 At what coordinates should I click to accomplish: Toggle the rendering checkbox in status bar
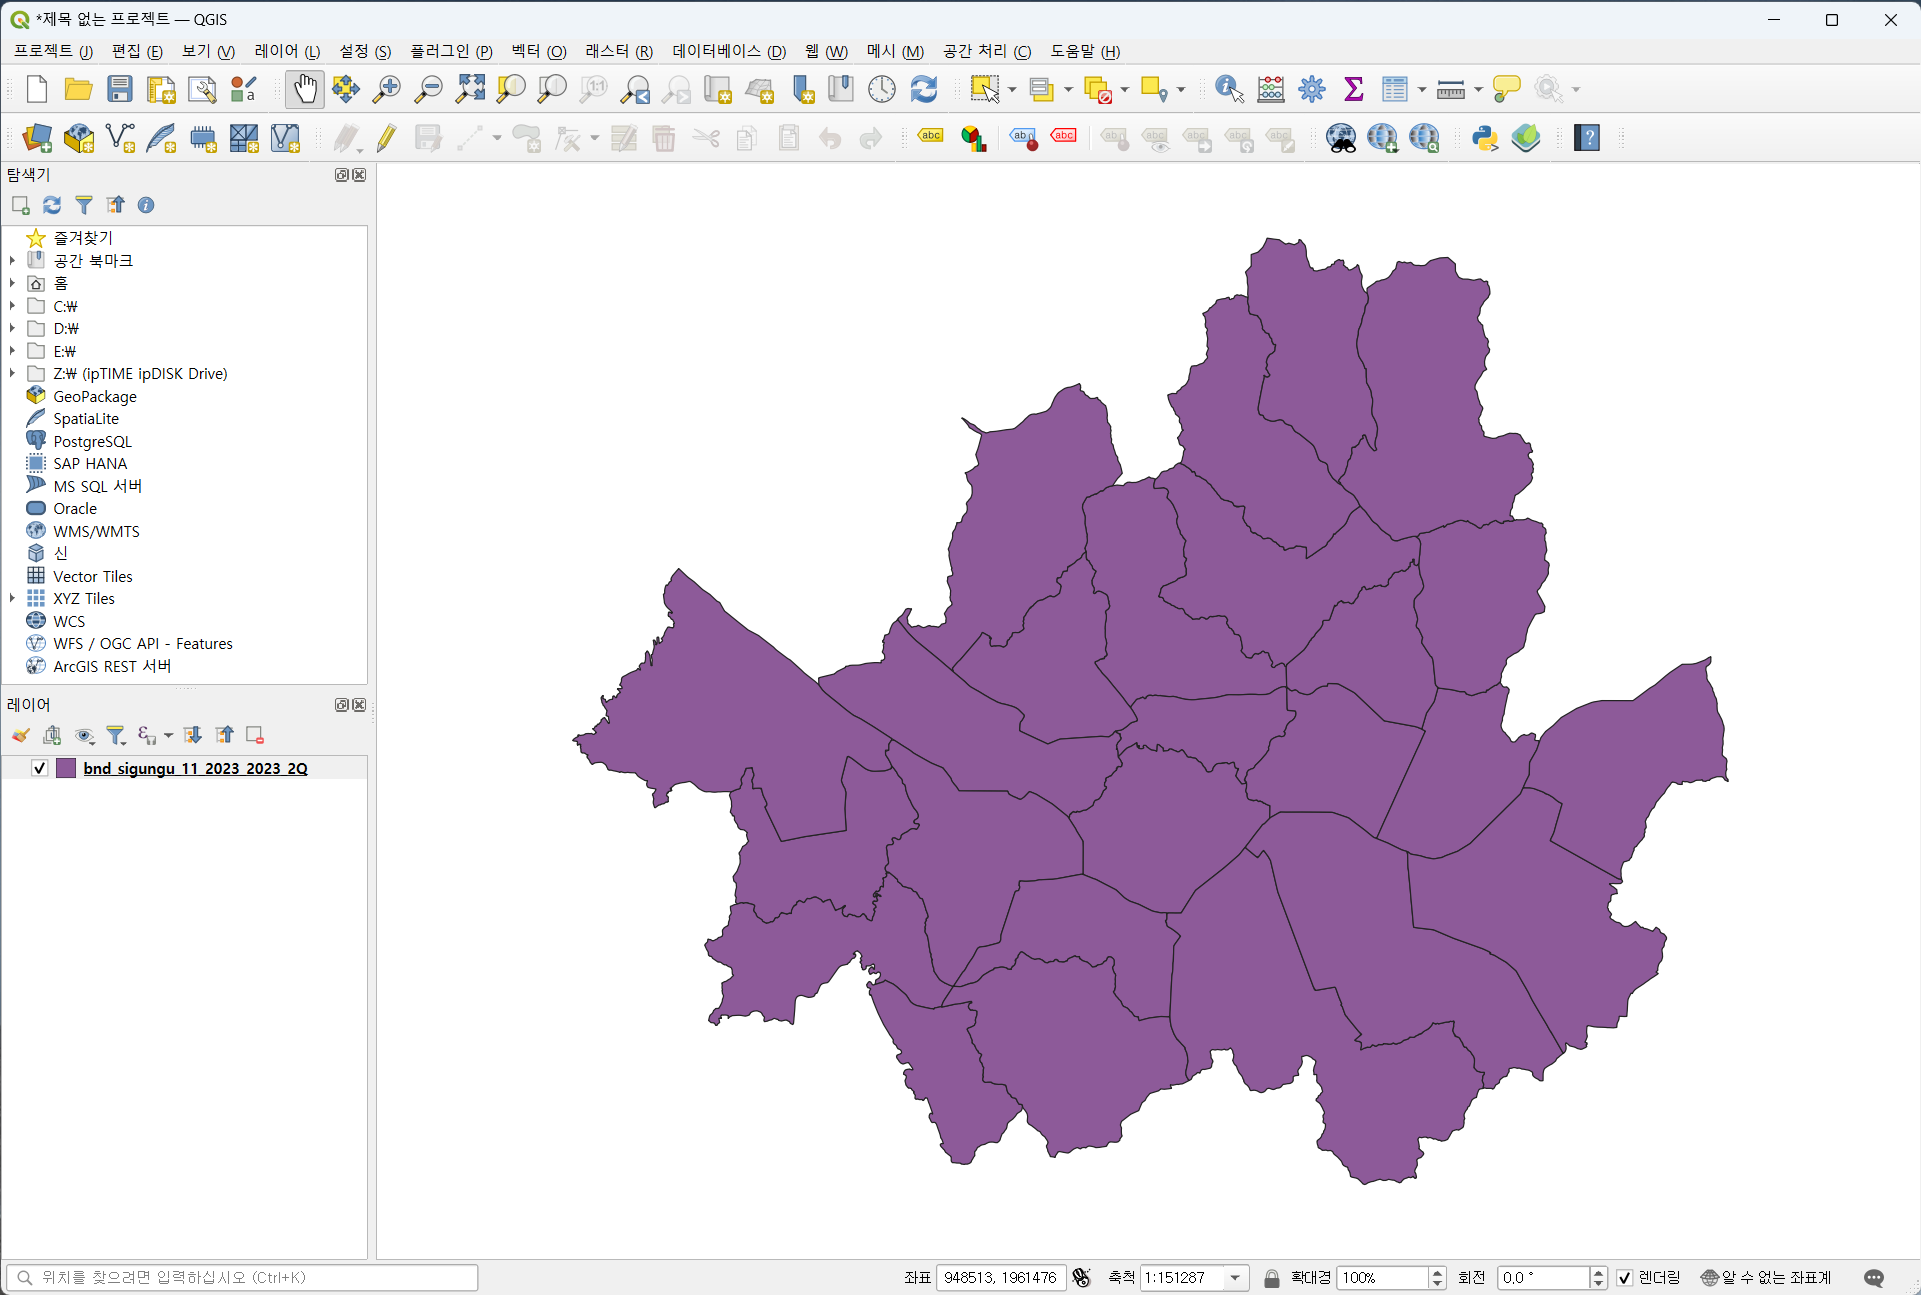(1625, 1277)
